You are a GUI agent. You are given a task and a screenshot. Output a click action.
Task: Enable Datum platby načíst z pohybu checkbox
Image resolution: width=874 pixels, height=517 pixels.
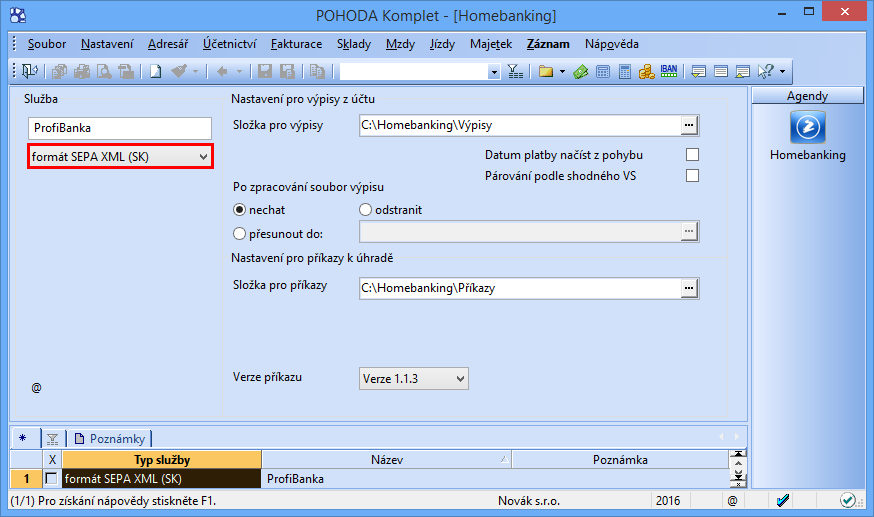click(692, 155)
